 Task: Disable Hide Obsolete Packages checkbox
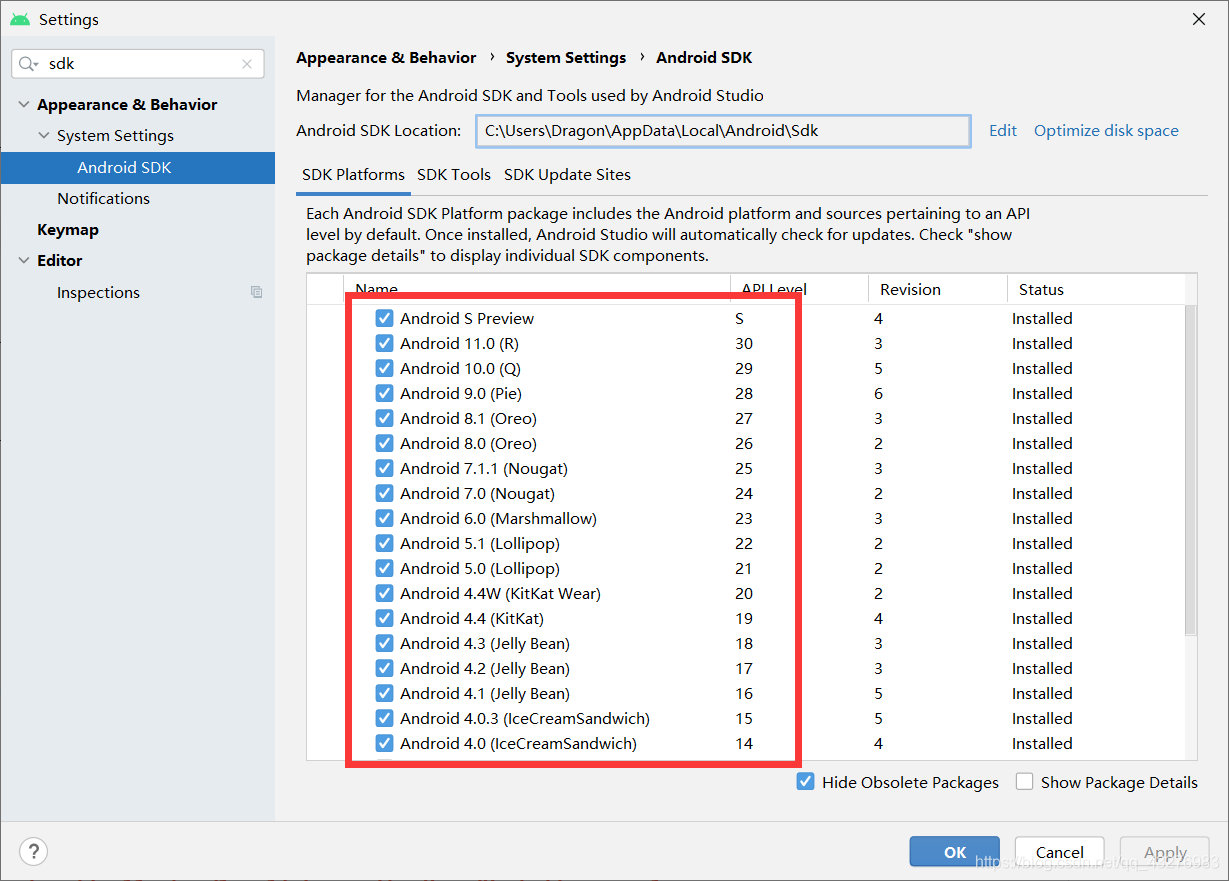coord(805,782)
